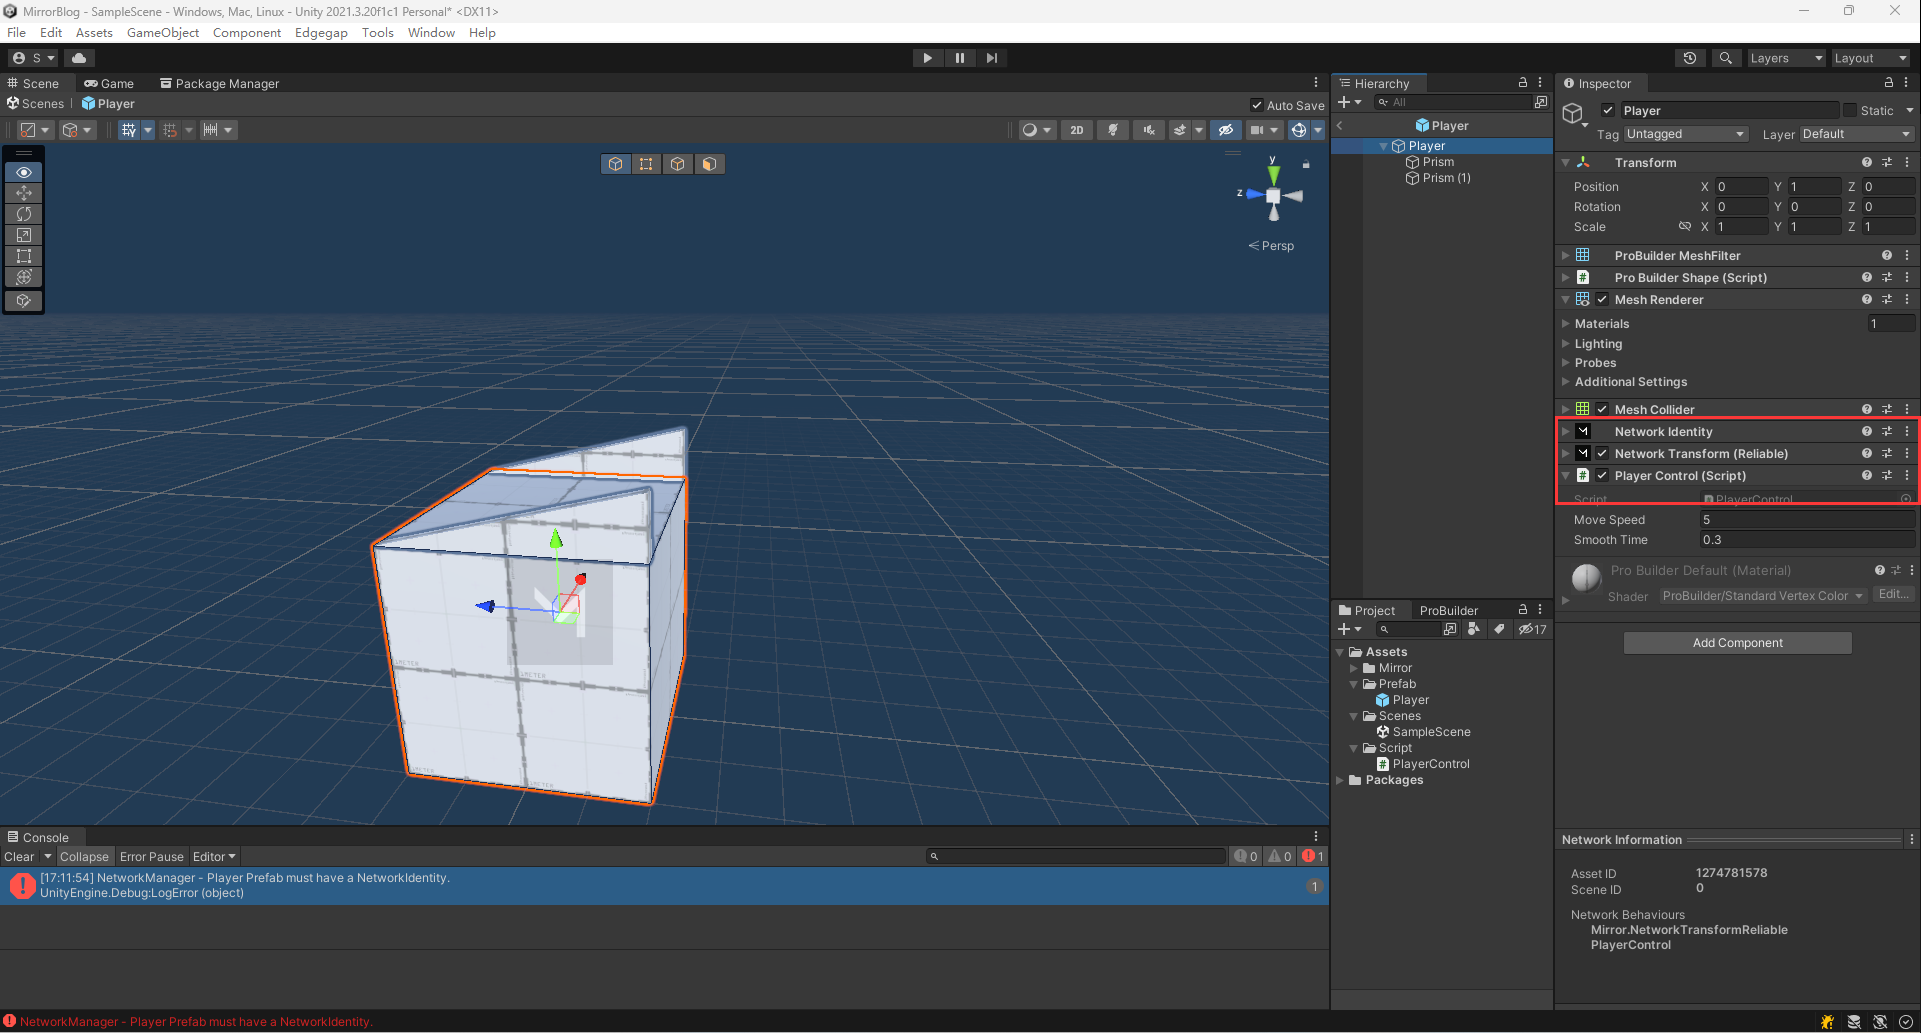This screenshot has height=1033, width=1921.
Task: Open the Layout dropdown
Action: click(1871, 58)
